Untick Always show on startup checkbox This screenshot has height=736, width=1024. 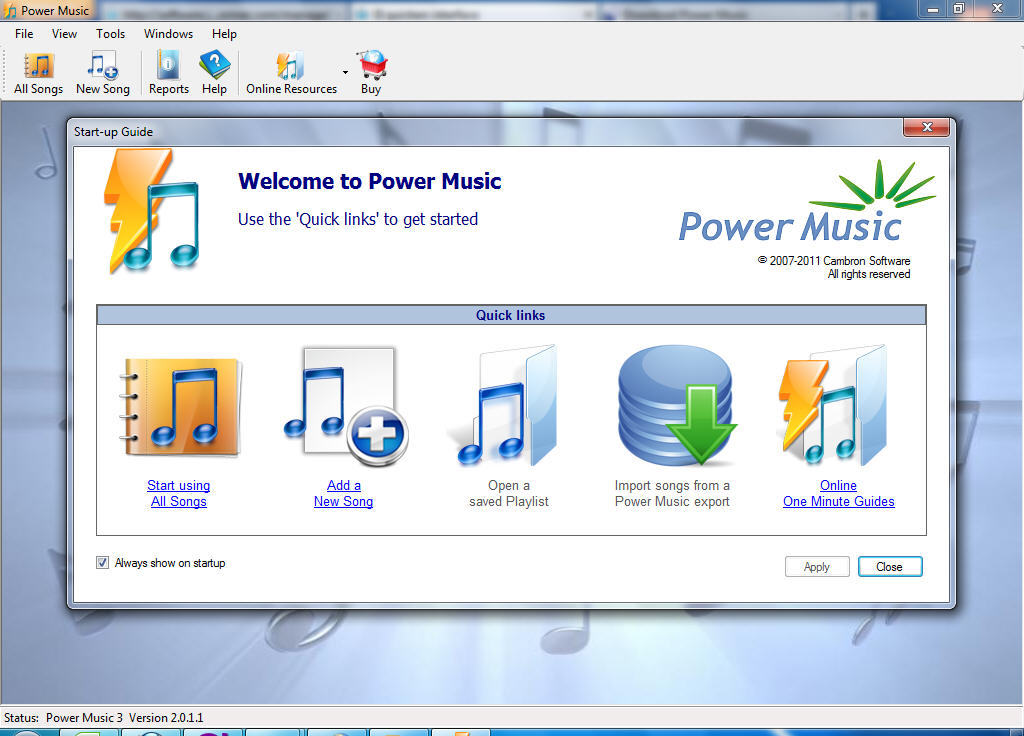point(103,563)
